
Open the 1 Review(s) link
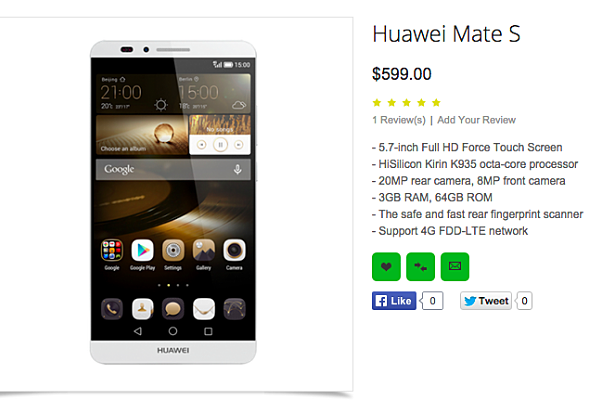click(399, 120)
